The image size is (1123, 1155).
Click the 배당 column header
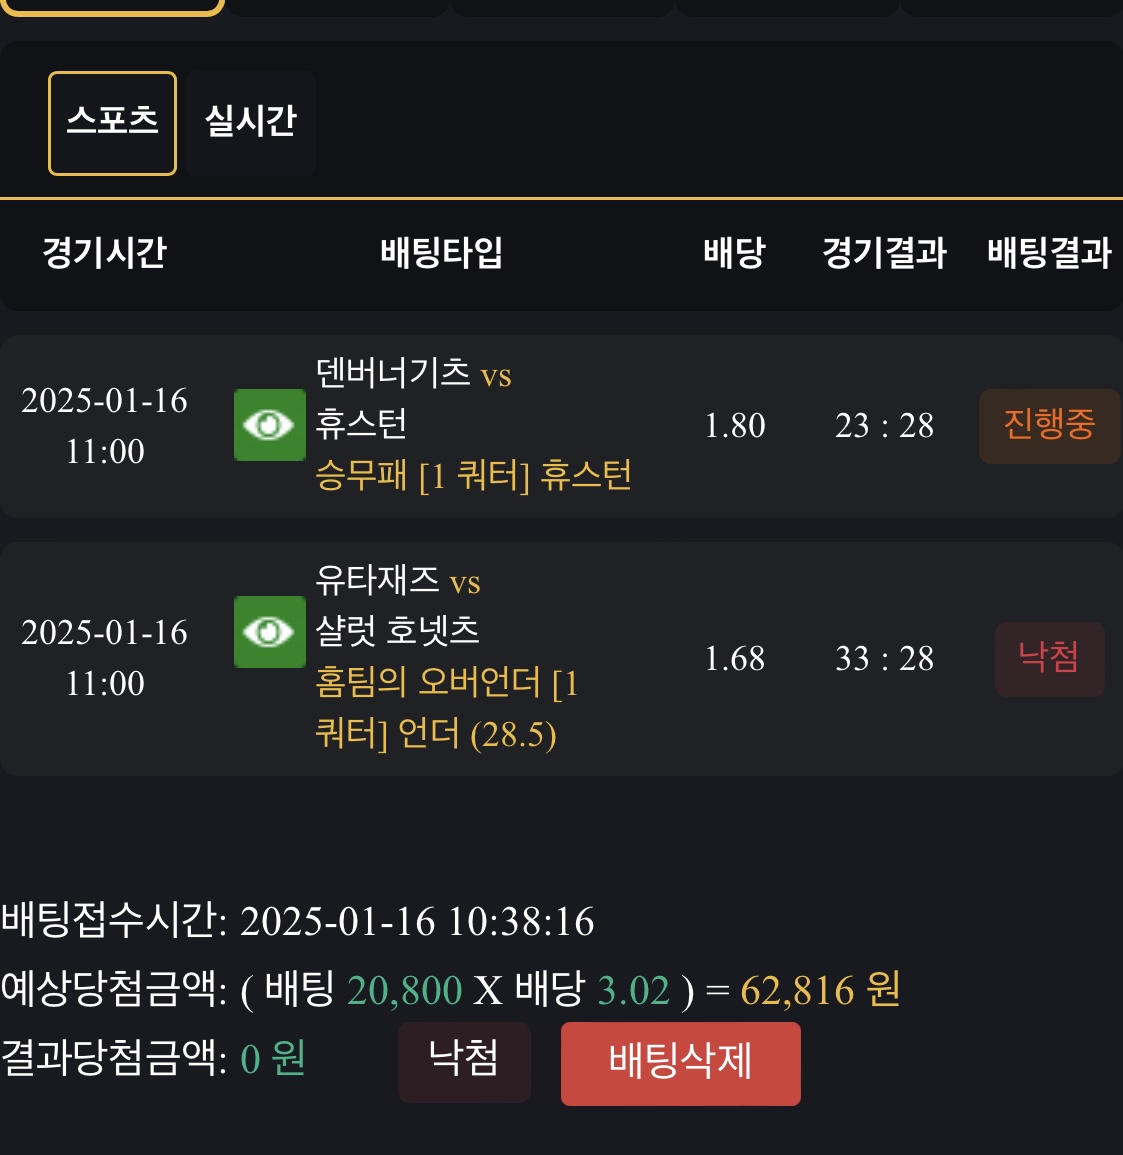[734, 253]
